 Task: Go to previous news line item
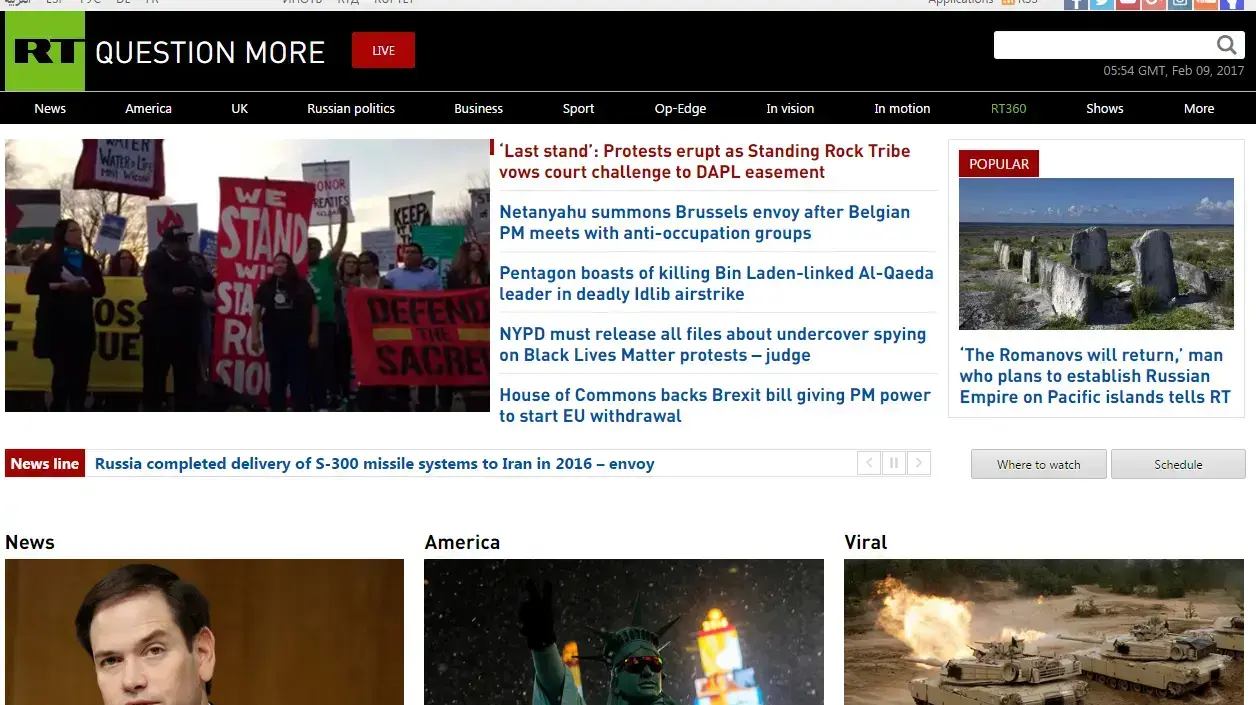(869, 463)
